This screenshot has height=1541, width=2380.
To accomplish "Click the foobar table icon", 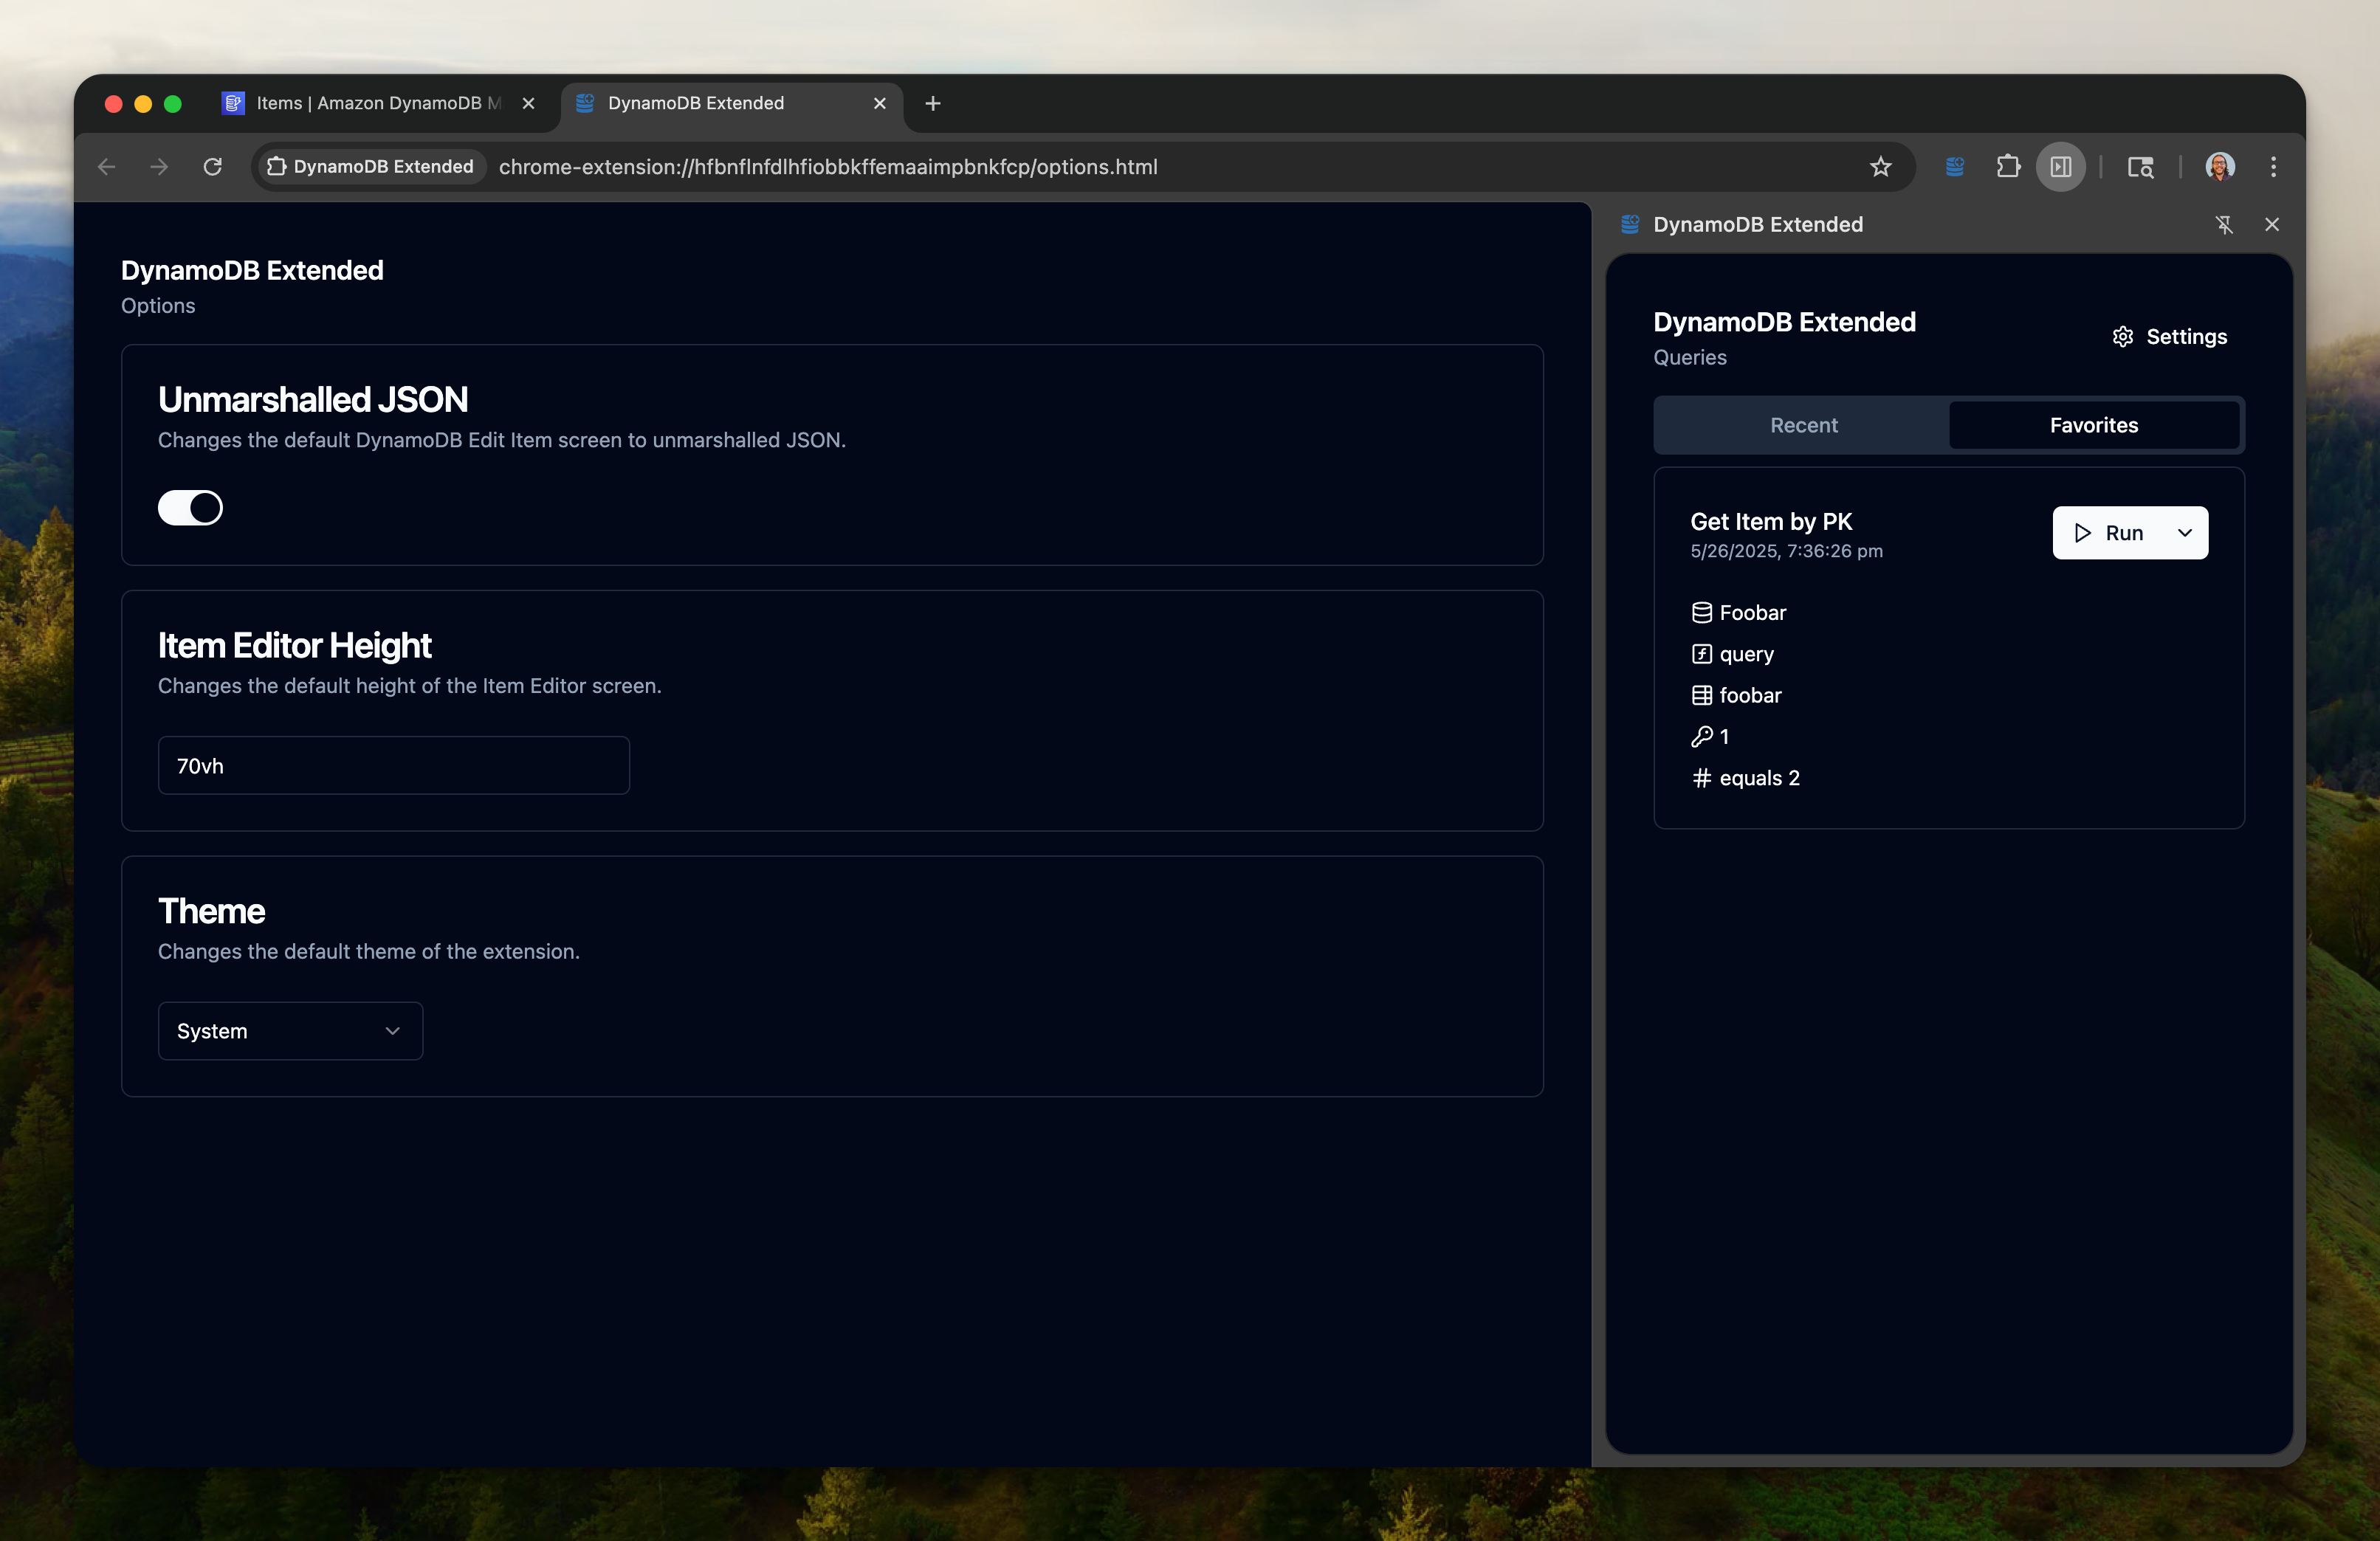I will 1701,695.
